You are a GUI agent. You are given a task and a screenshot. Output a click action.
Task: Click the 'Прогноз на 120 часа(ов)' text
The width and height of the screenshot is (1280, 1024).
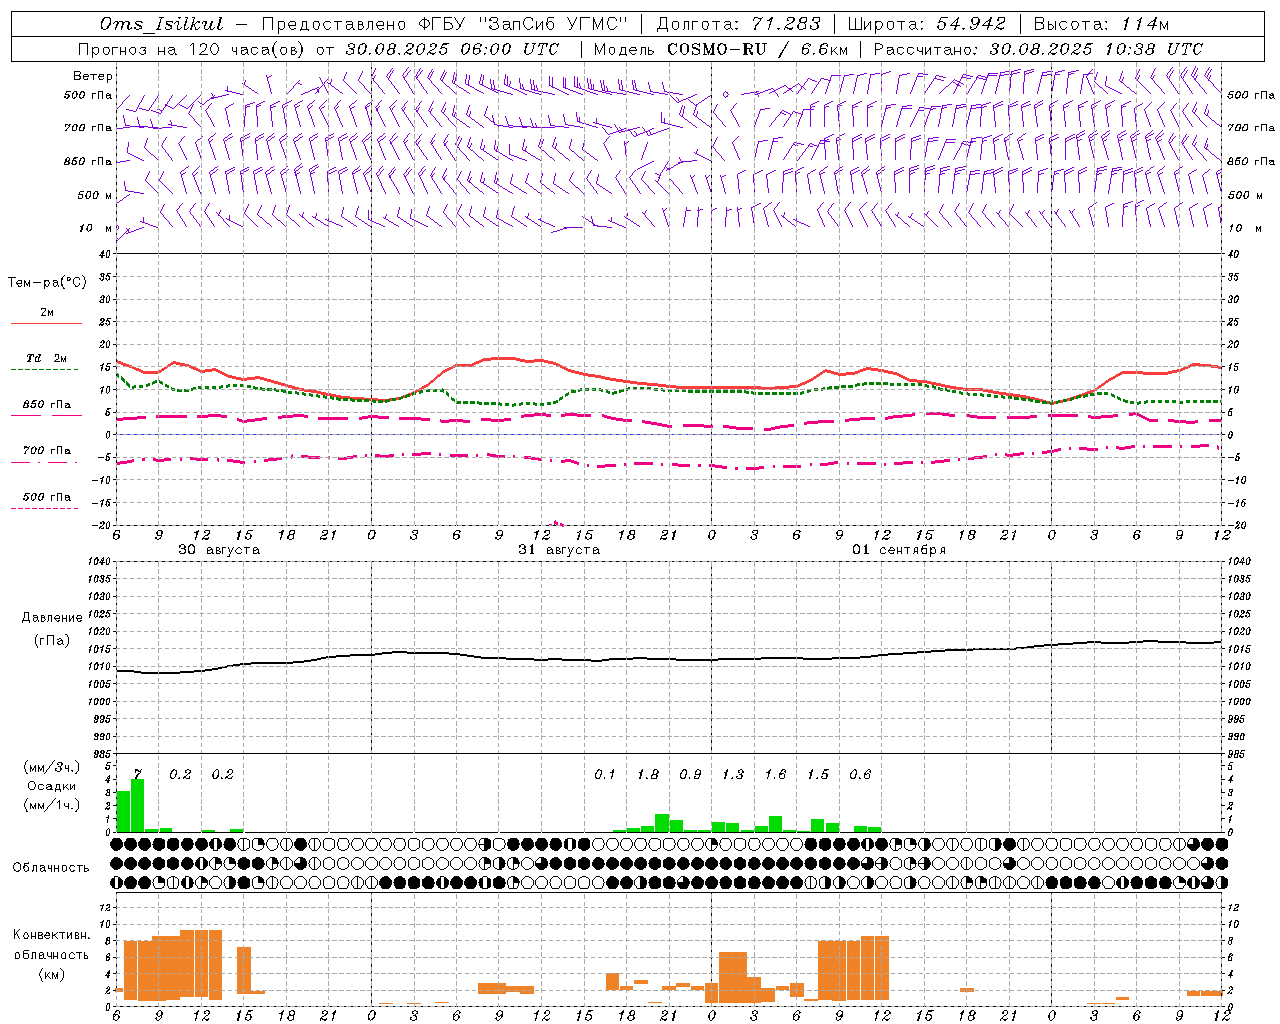click(193, 49)
